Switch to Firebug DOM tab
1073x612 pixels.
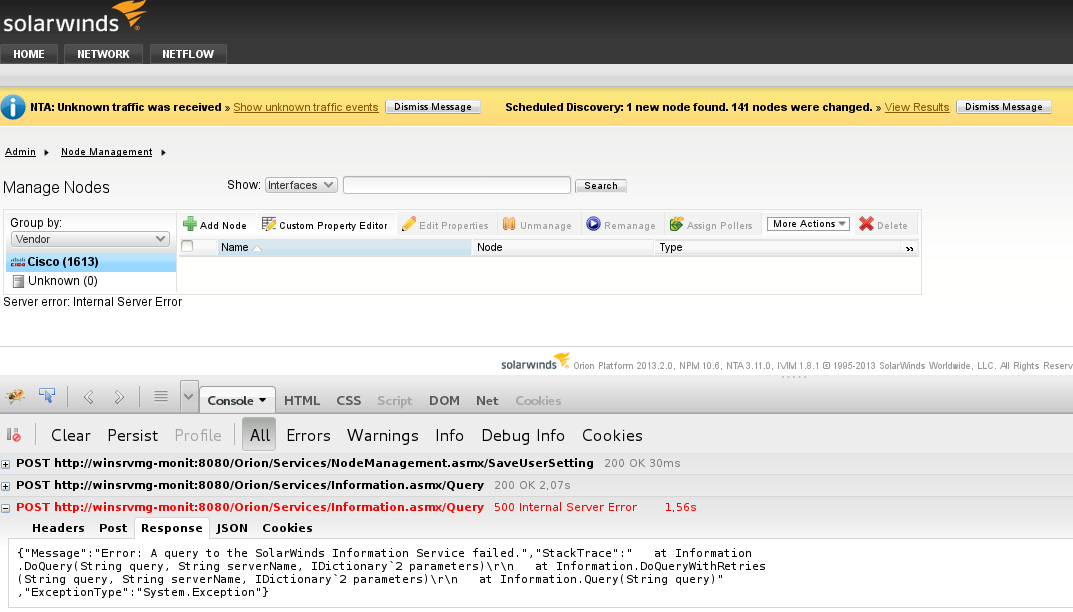pyautogui.click(x=444, y=400)
